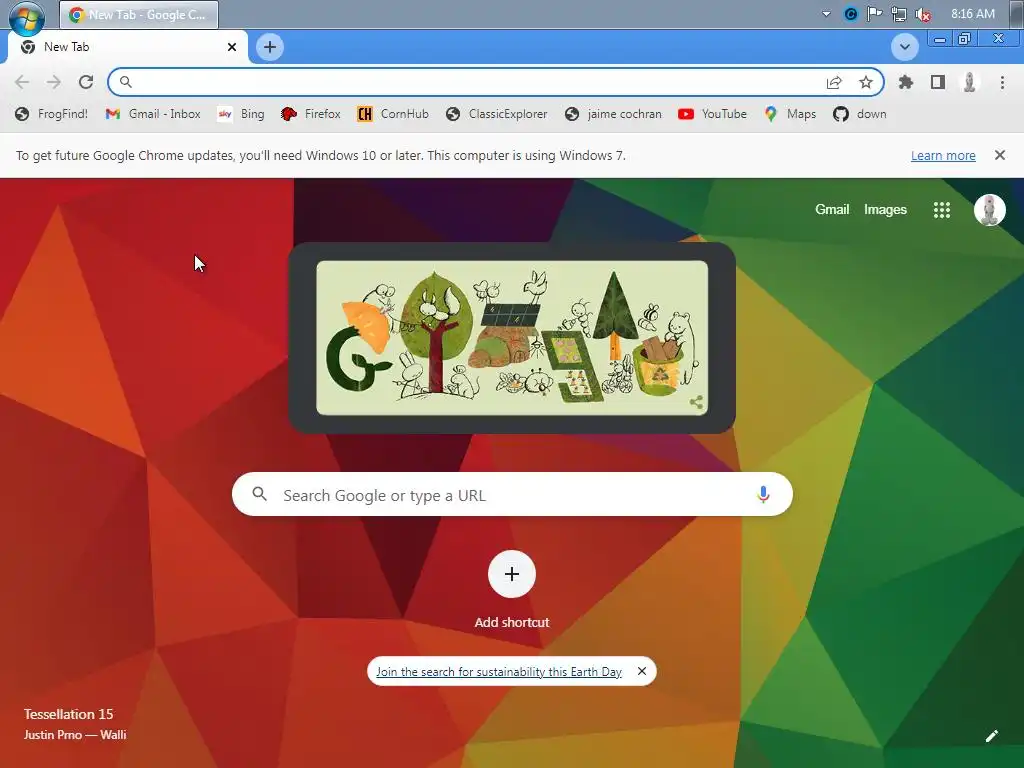Customize Chrome with the pencil icon
Viewport: 1024px width, 768px height.
point(992,736)
